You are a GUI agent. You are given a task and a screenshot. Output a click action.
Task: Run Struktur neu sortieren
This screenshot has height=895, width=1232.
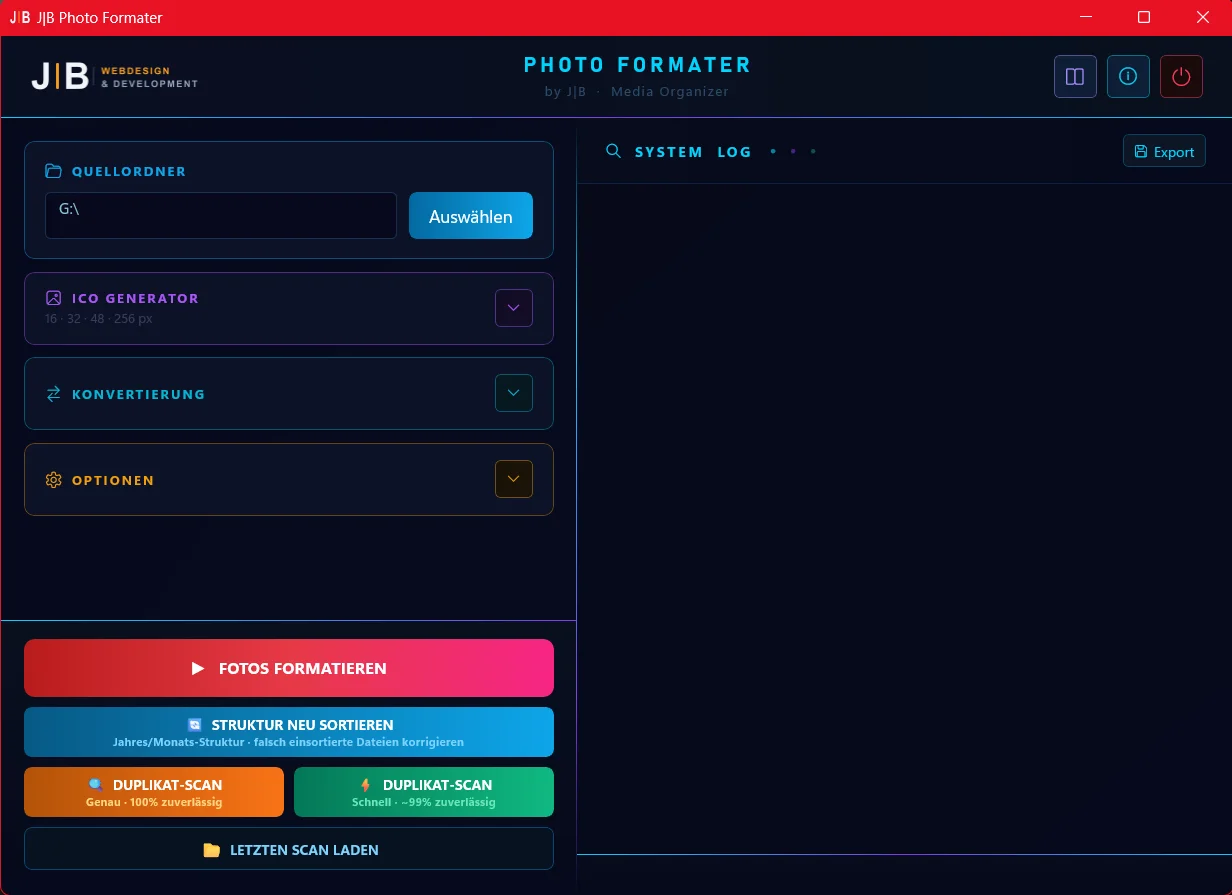(288, 732)
